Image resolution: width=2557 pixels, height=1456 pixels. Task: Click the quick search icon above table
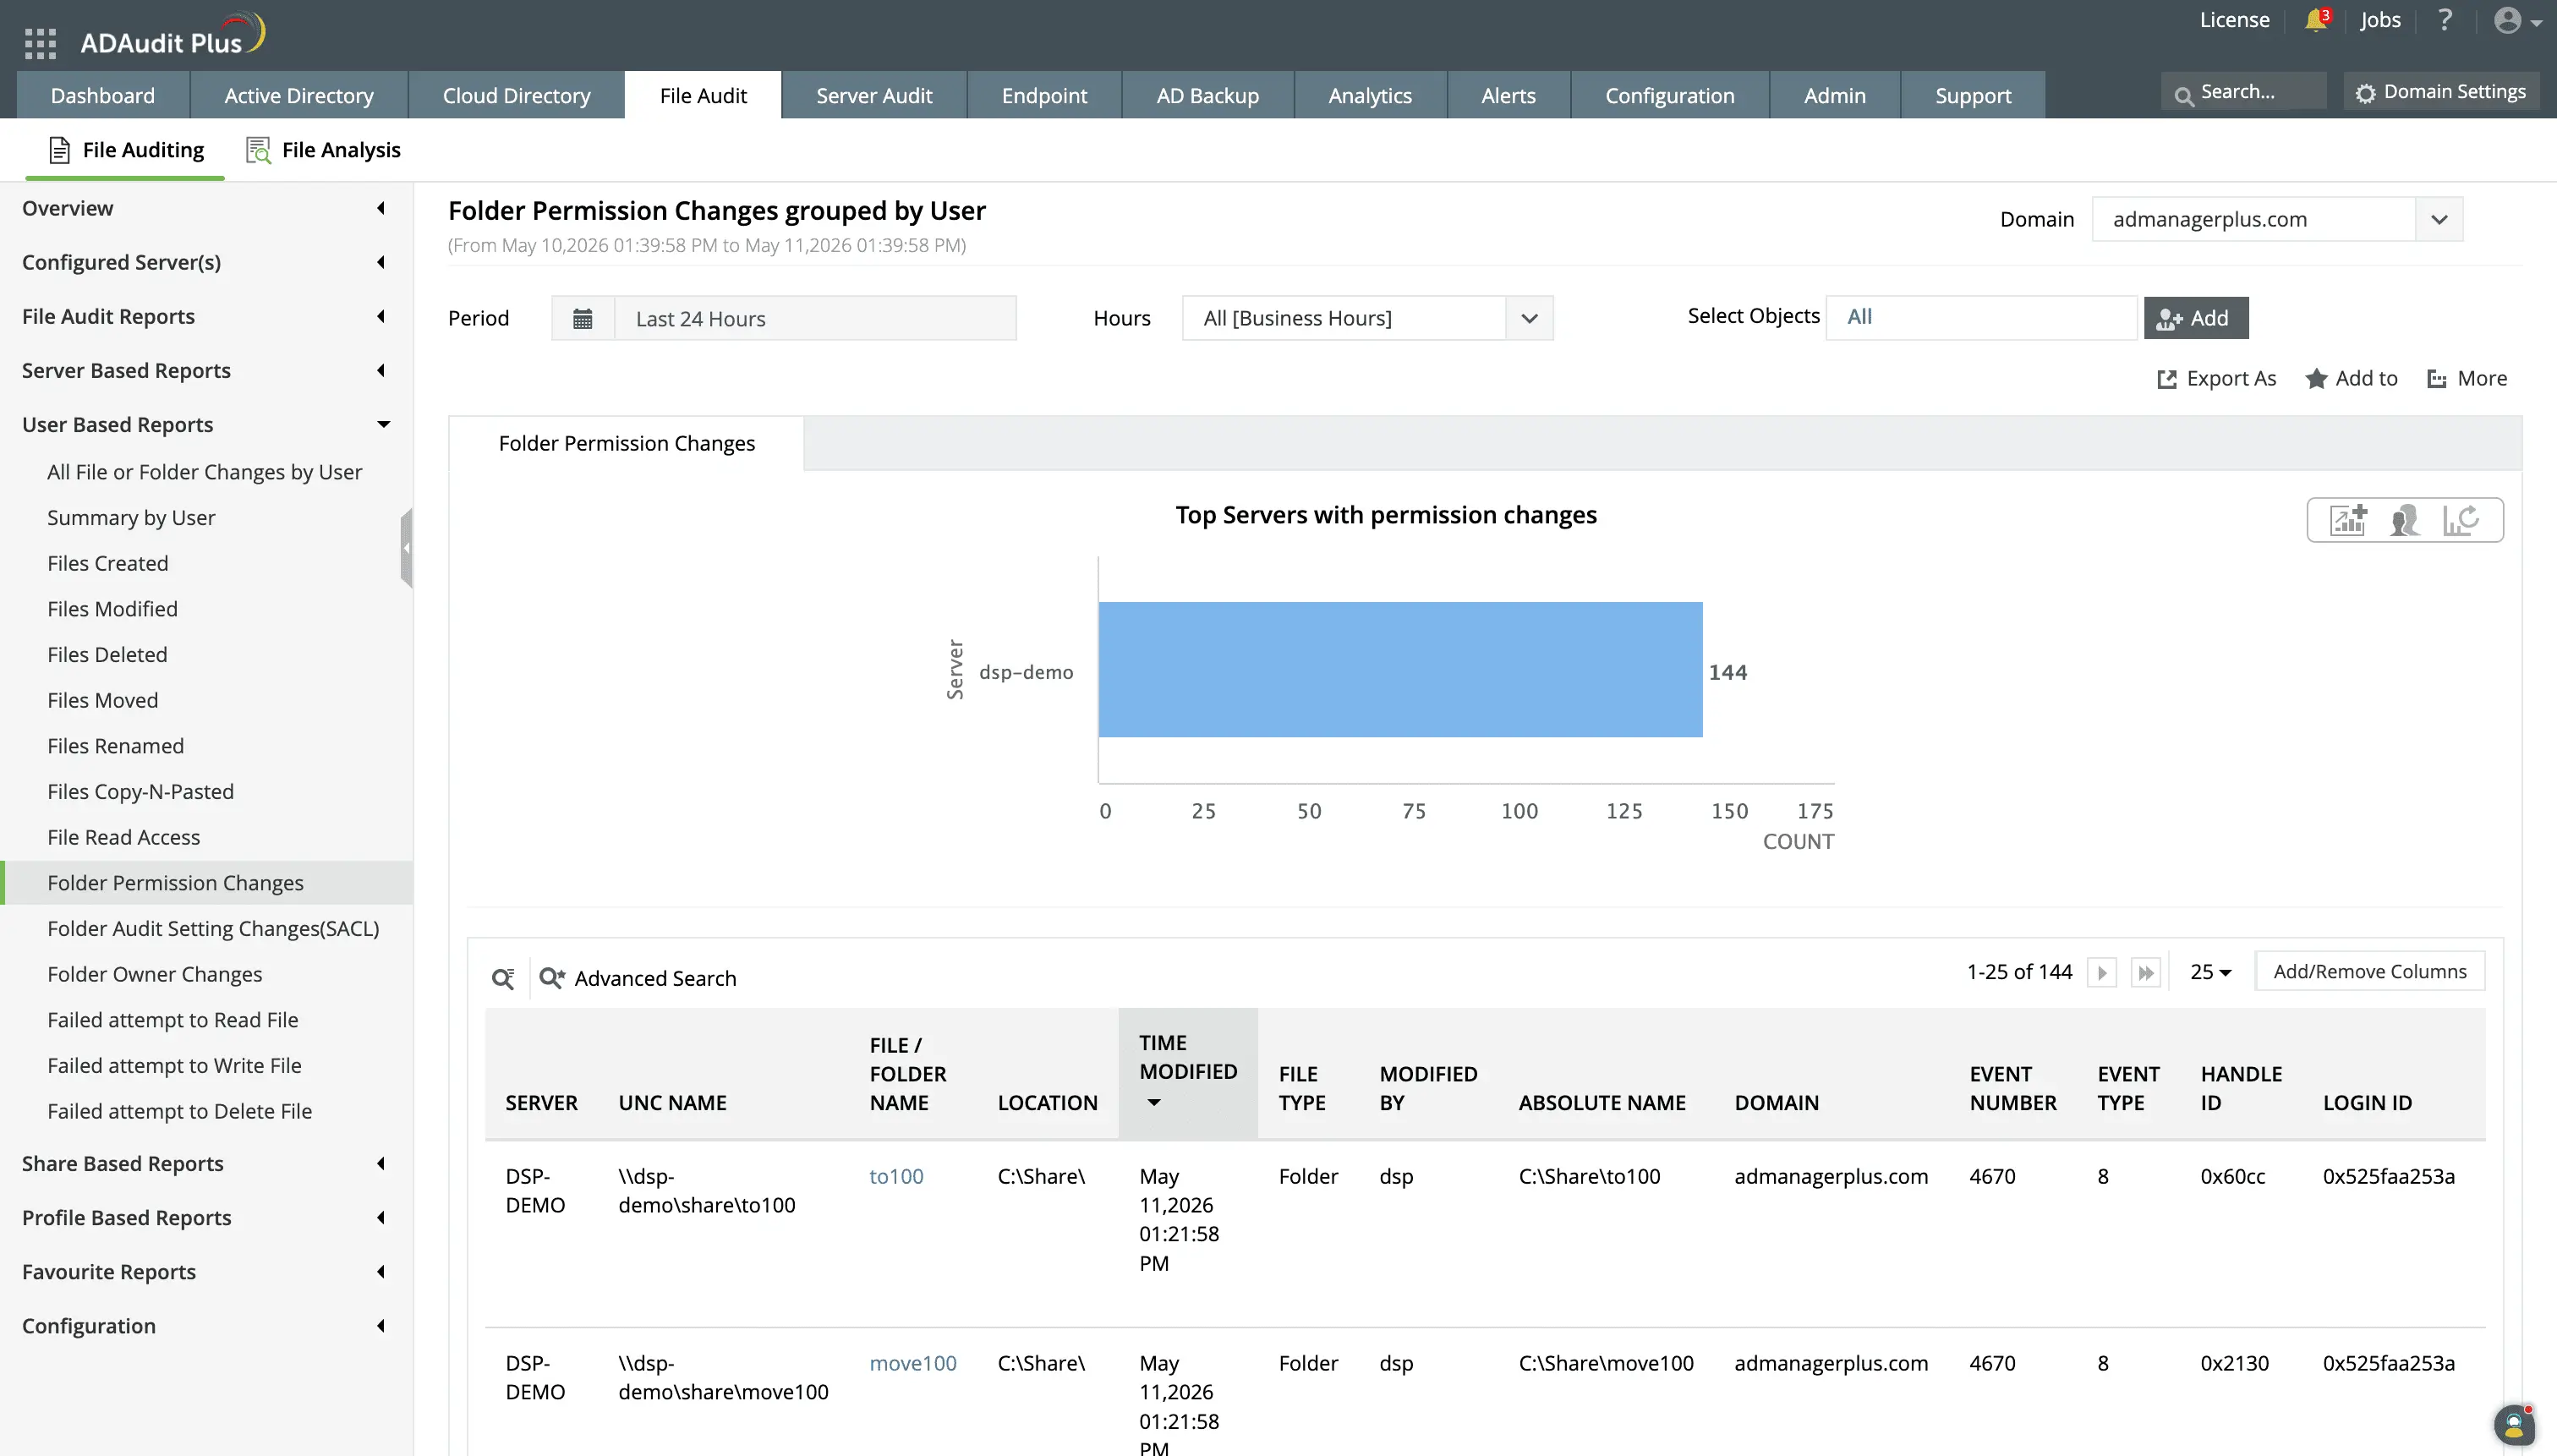coord(503,978)
